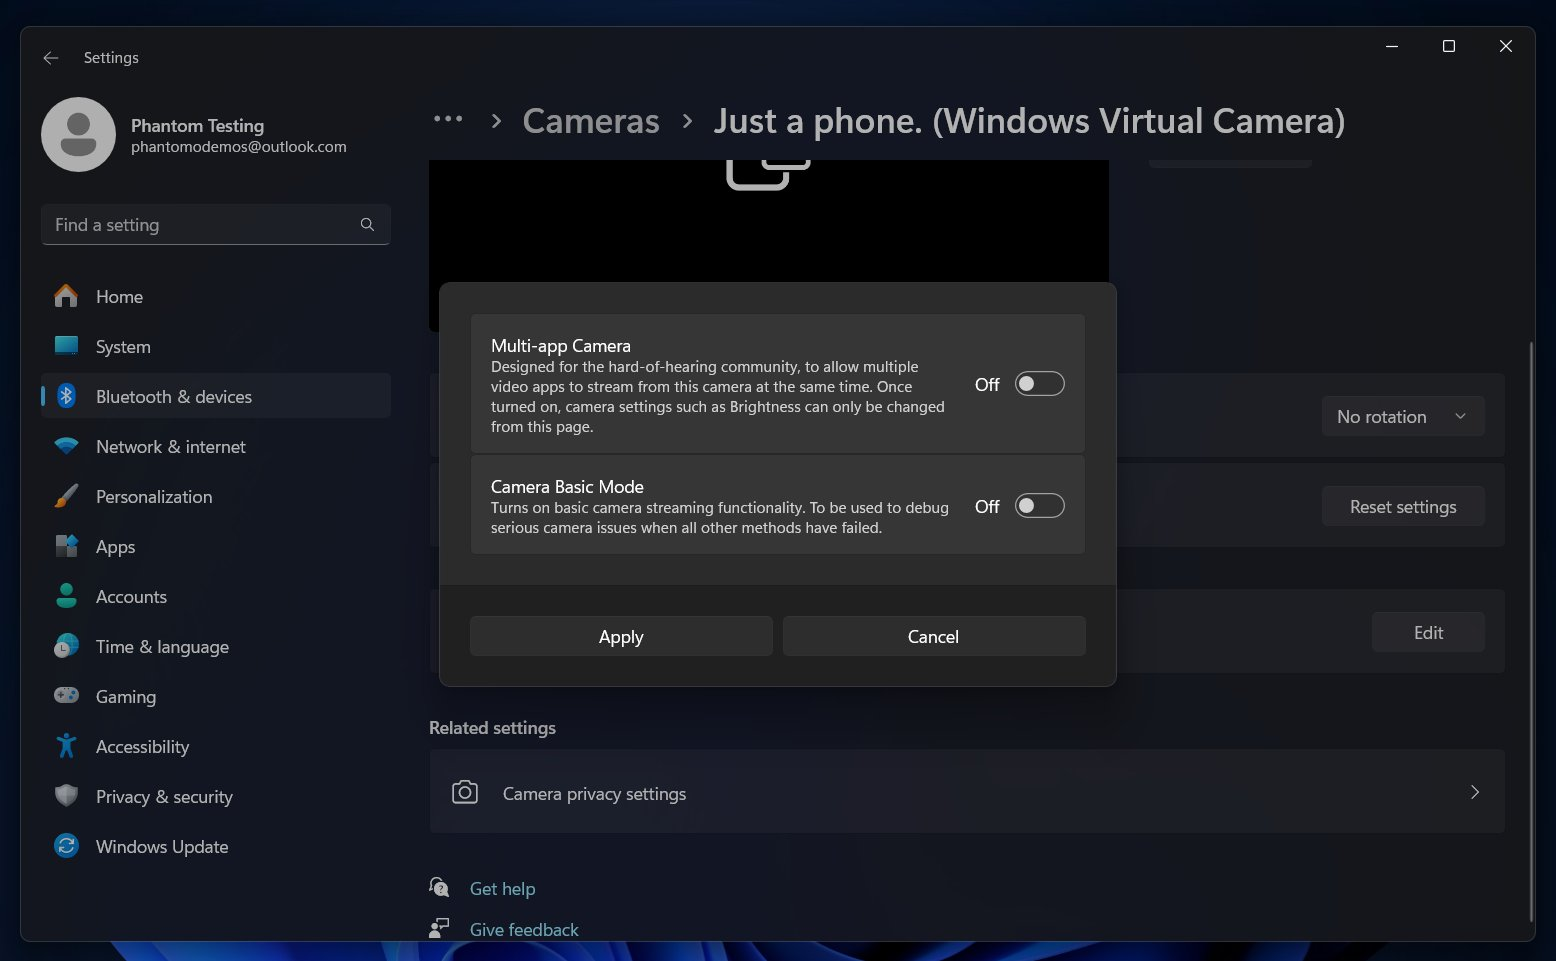The width and height of the screenshot is (1556, 961).
Task: Click the Privacy & security shield icon
Action: click(x=65, y=796)
